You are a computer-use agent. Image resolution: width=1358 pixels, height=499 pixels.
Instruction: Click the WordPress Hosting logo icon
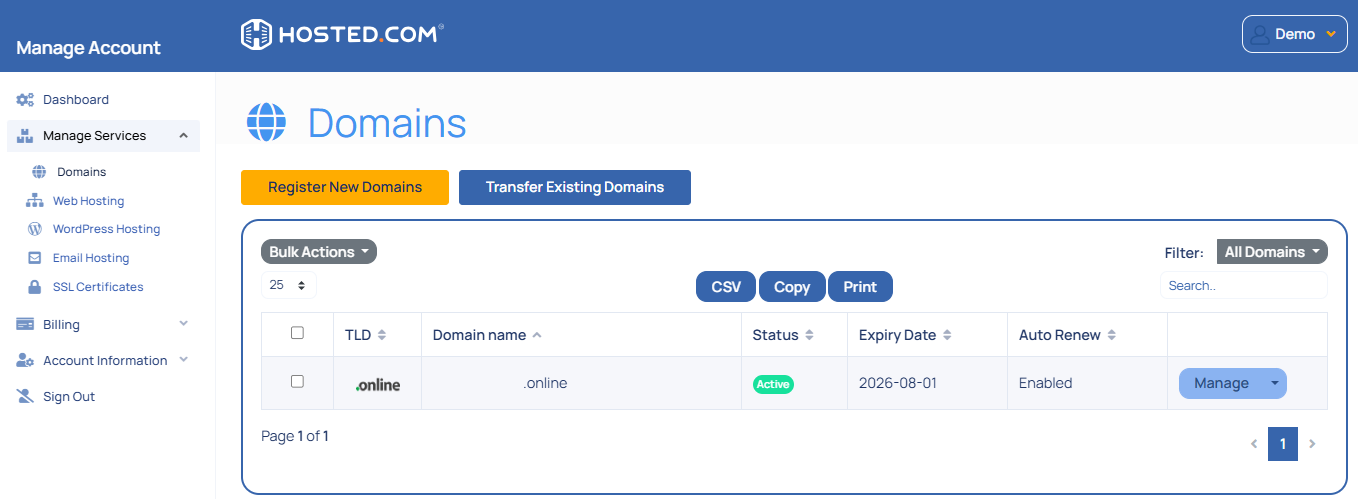pyautogui.click(x=35, y=229)
